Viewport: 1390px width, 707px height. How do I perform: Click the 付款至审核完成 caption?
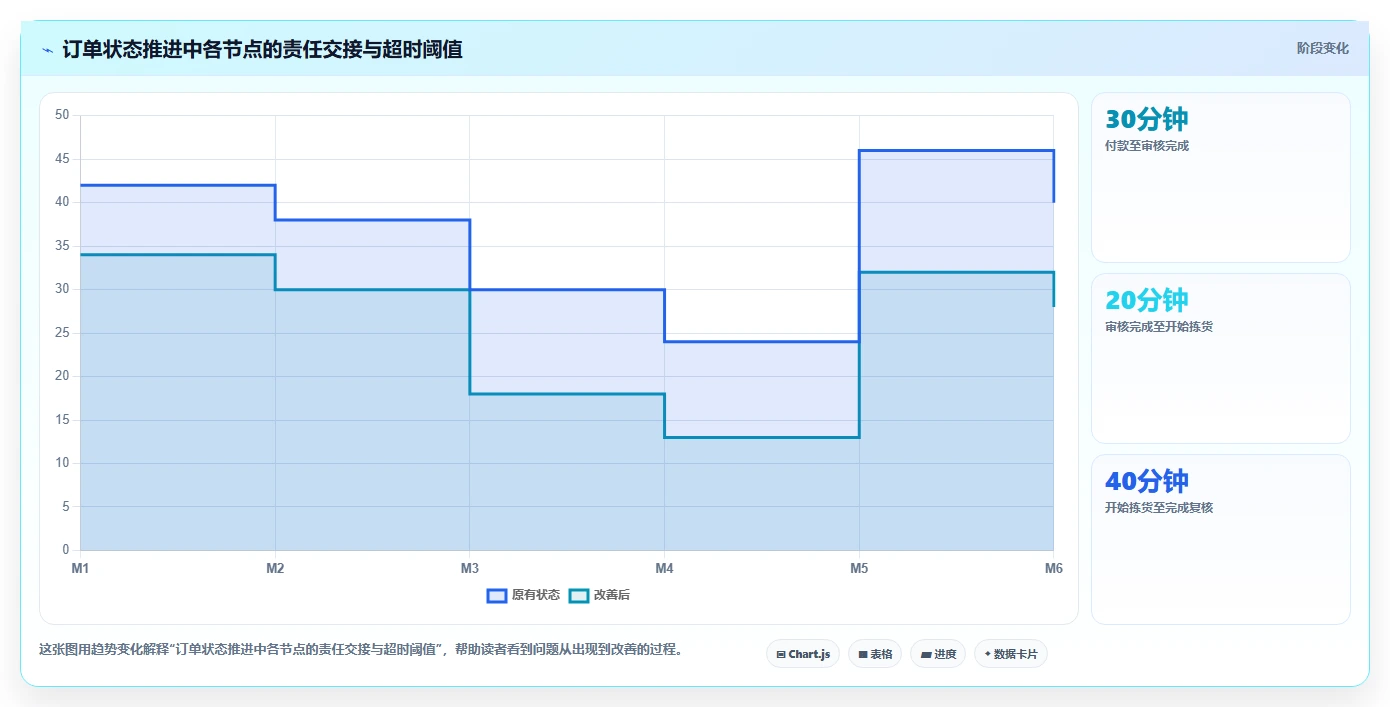[1147, 146]
